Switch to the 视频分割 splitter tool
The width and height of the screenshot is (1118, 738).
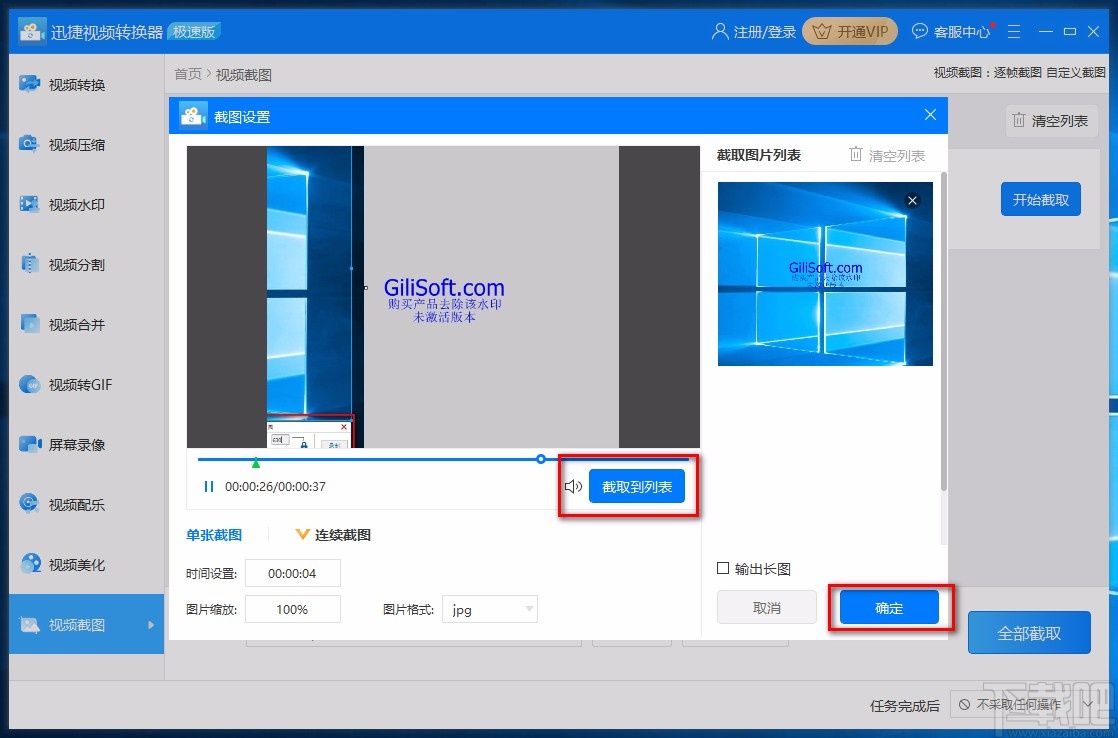point(85,264)
